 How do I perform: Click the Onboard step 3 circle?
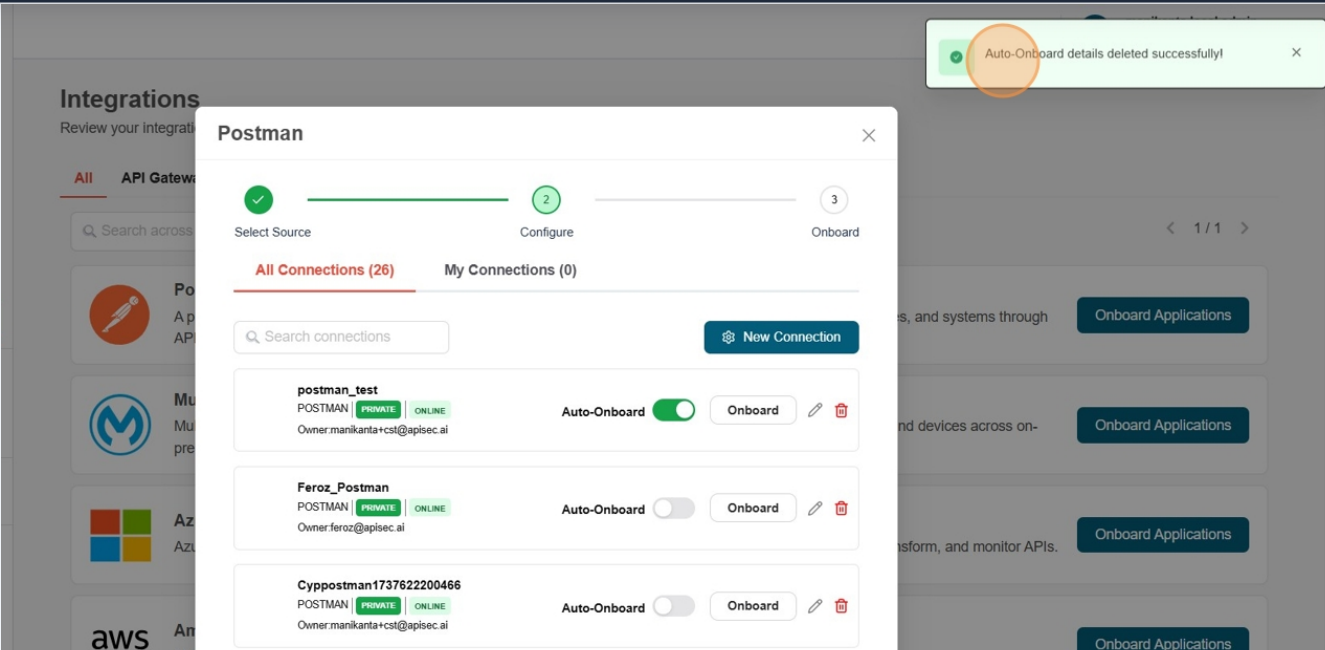[x=833, y=200]
